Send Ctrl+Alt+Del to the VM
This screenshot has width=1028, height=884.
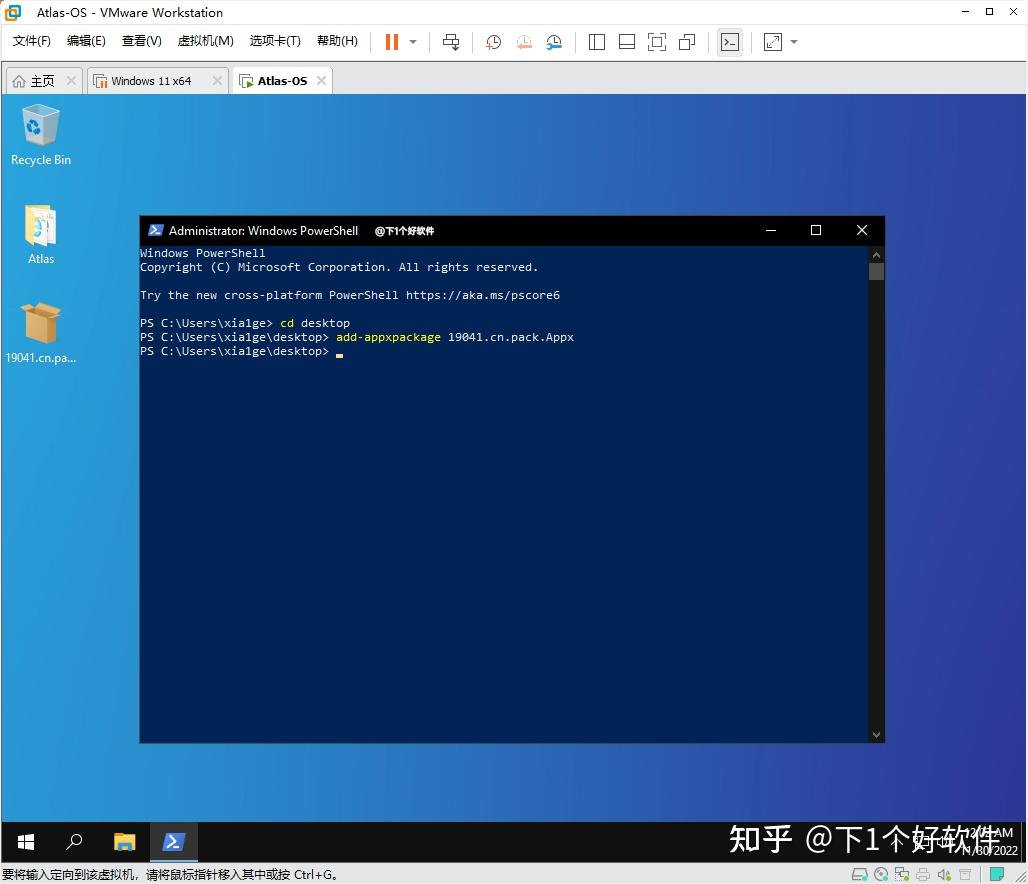pyautogui.click(x=451, y=42)
